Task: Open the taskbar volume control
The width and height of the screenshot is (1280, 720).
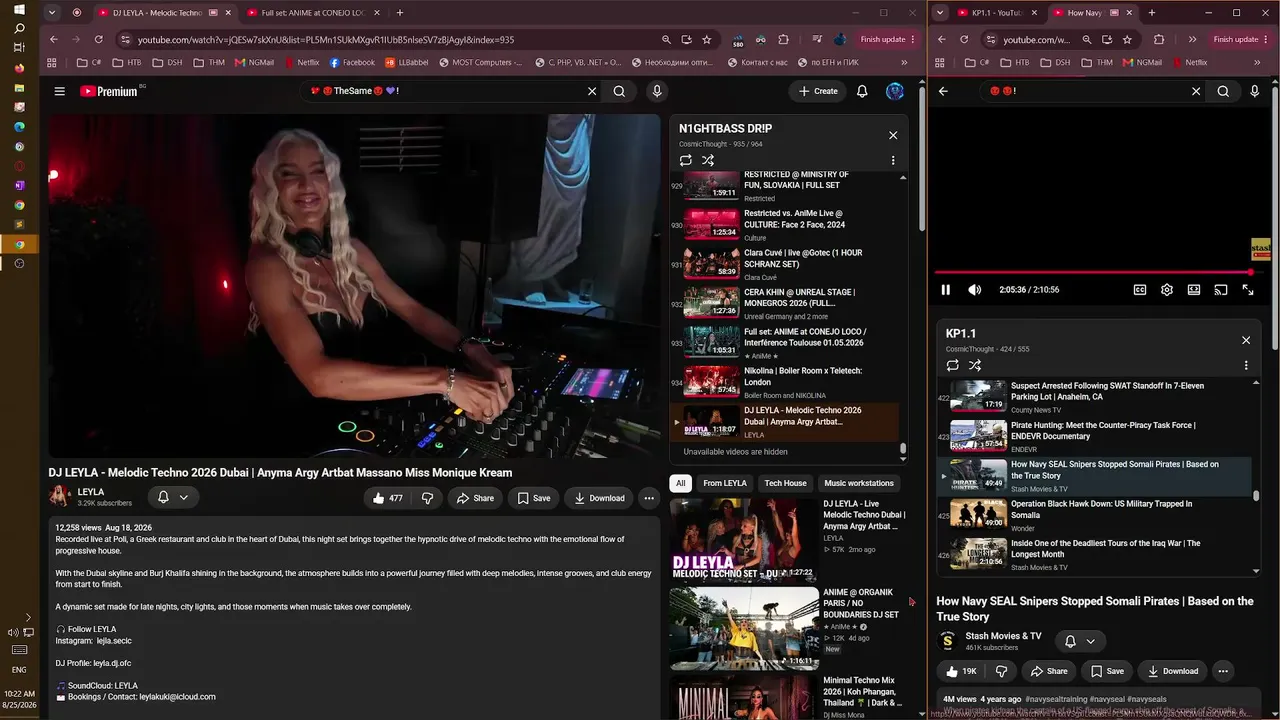Action: (x=14, y=632)
